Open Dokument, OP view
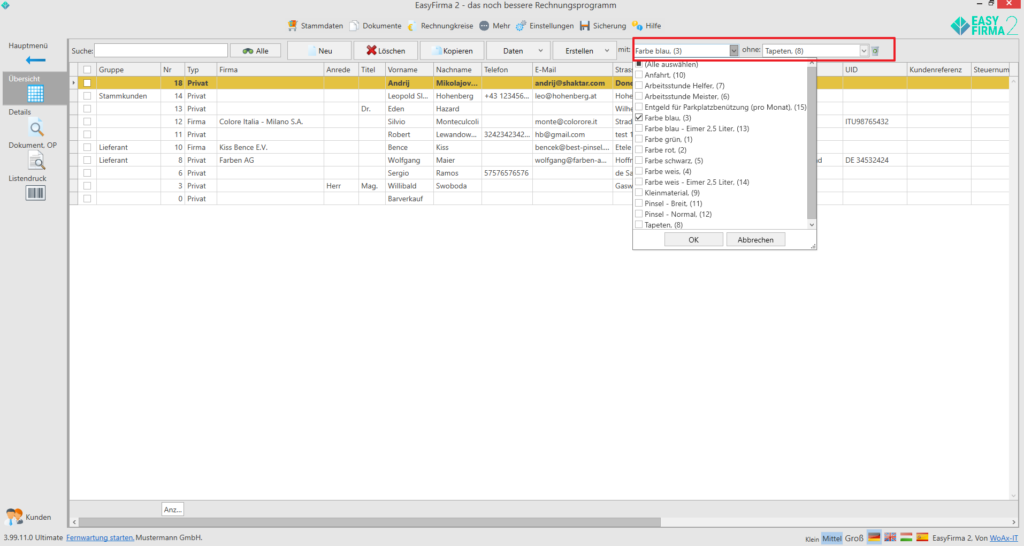Image resolution: width=1024 pixels, height=546 pixels. 37,161
